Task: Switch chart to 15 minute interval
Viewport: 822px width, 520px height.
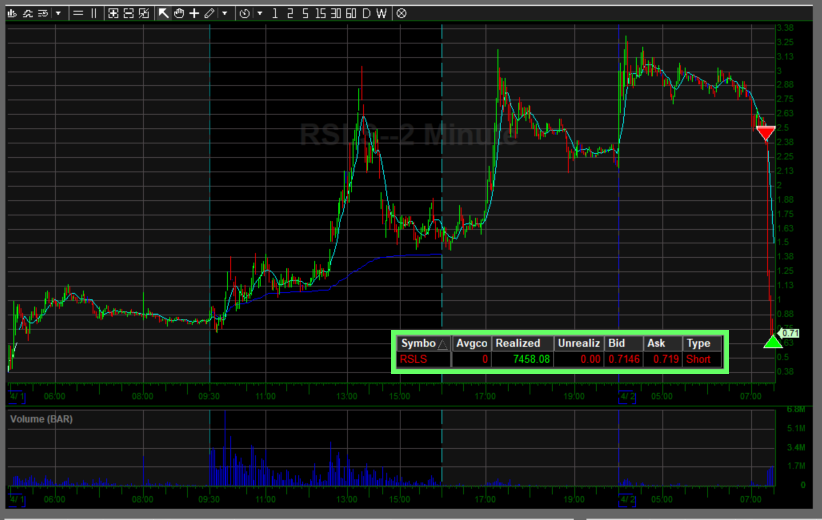Action: coord(320,13)
